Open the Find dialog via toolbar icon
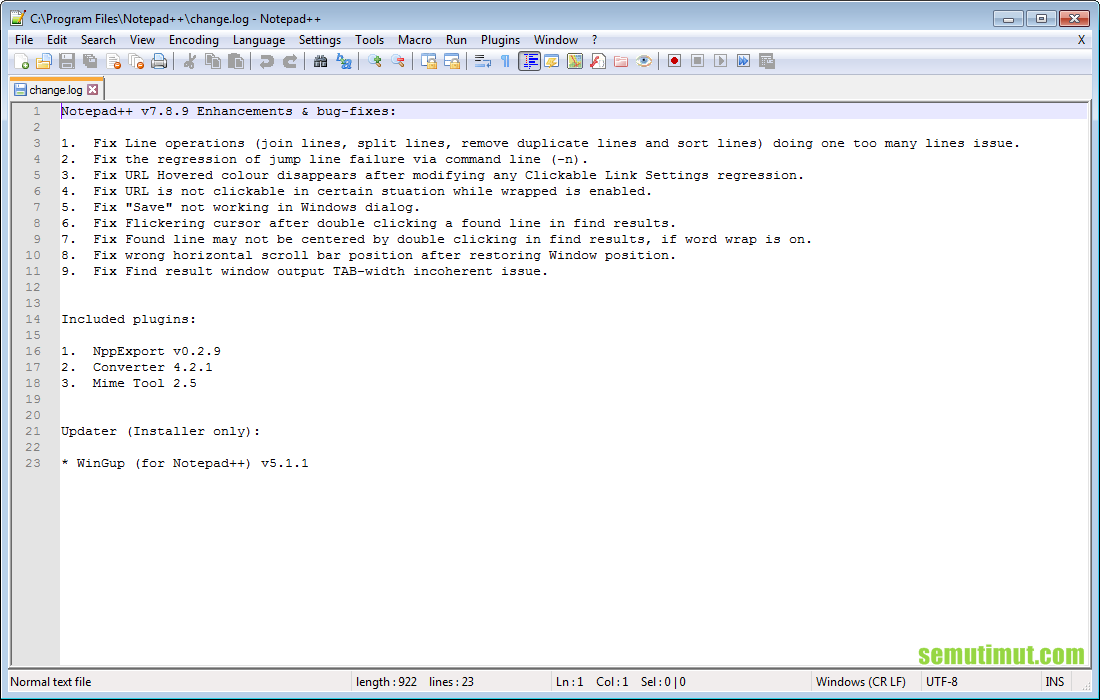The image size is (1100, 700). 321,60
